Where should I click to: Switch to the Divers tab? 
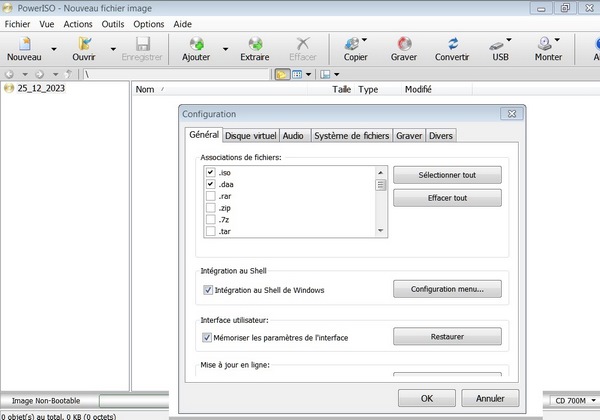441,136
